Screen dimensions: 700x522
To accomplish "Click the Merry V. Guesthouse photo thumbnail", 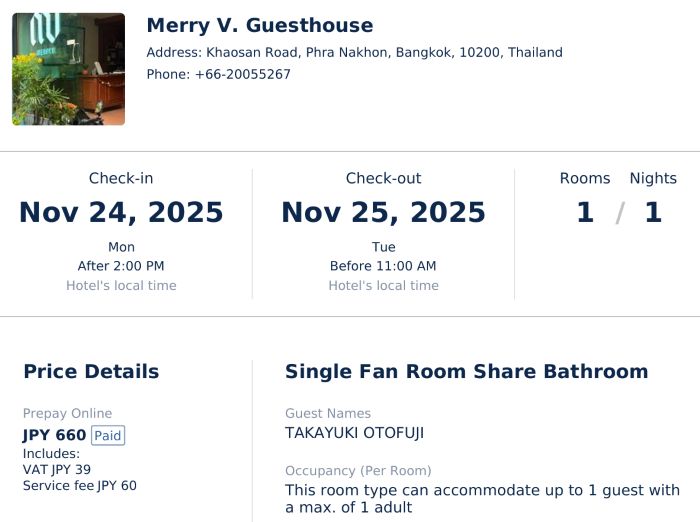I will 68,69.
